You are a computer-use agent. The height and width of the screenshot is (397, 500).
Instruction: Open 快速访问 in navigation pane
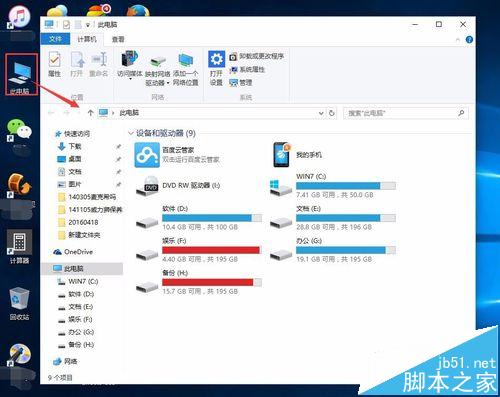coord(73,134)
